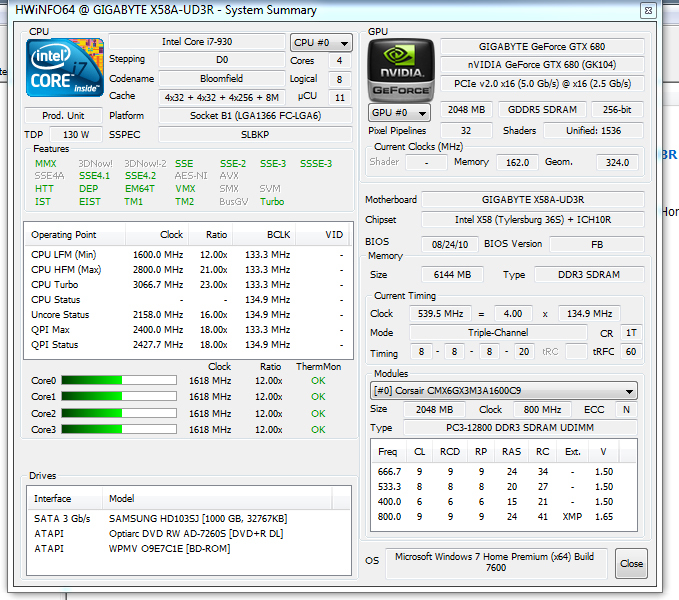
Task: Select the SAMSUNG HD103SJ drive row
Action: (189, 519)
